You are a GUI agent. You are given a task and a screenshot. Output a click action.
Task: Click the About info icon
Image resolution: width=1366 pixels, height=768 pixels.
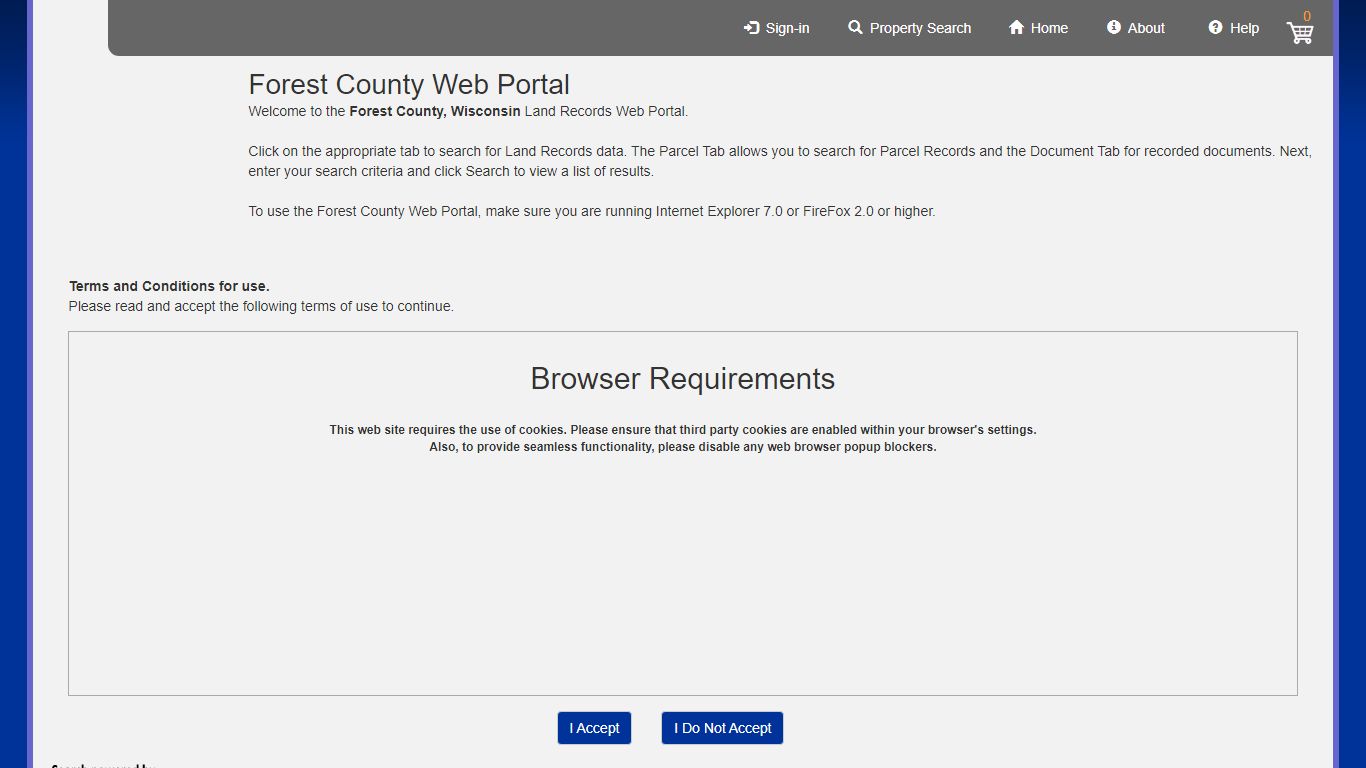[x=1114, y=28]
